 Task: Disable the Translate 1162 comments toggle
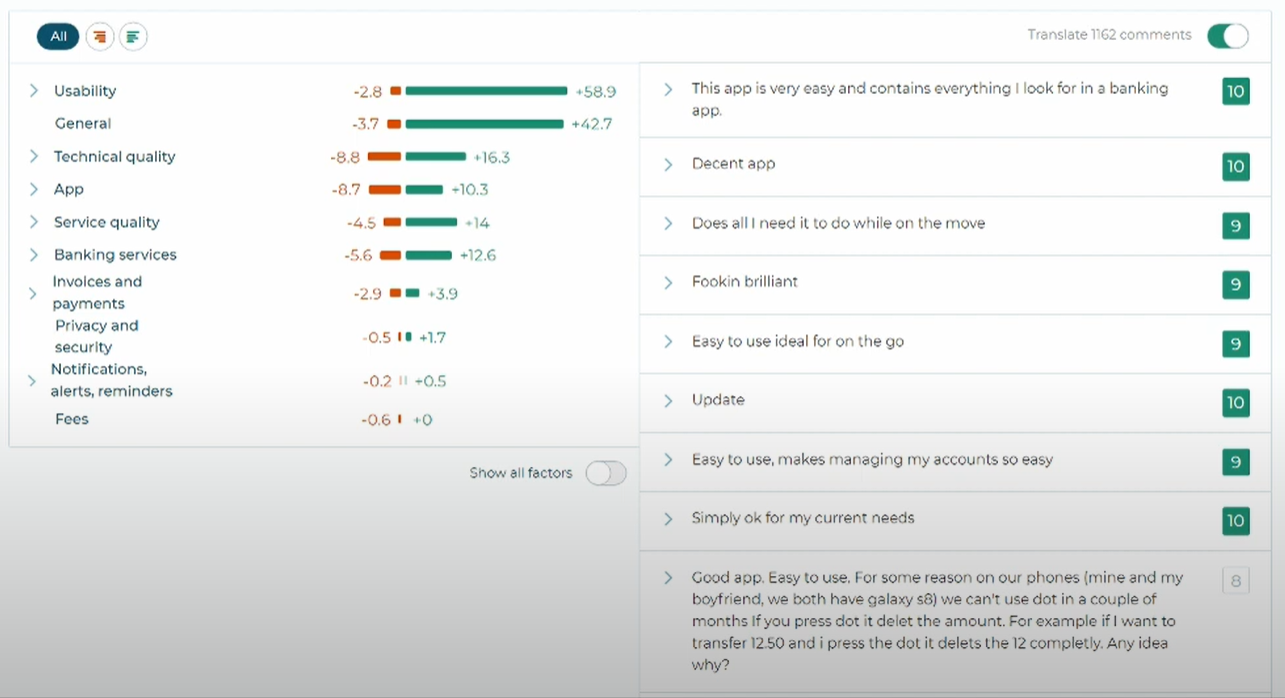pos(1228,36)
